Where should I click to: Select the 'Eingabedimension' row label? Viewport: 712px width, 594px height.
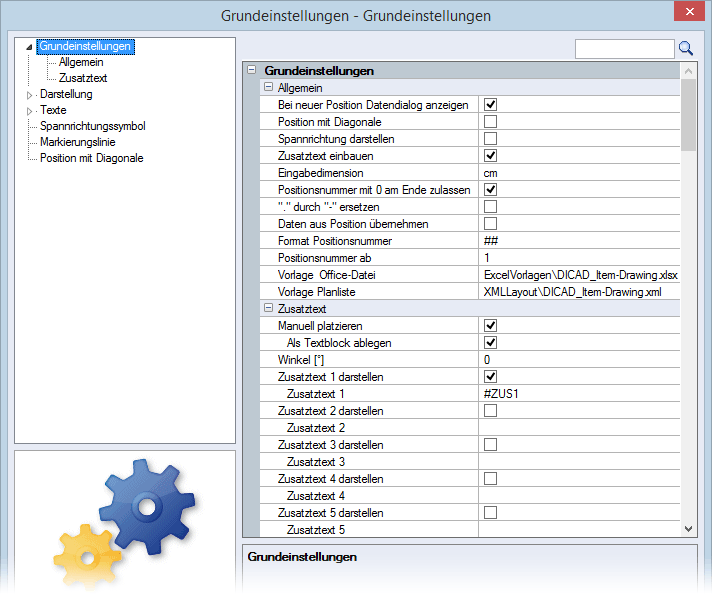(x=321, y=173)
